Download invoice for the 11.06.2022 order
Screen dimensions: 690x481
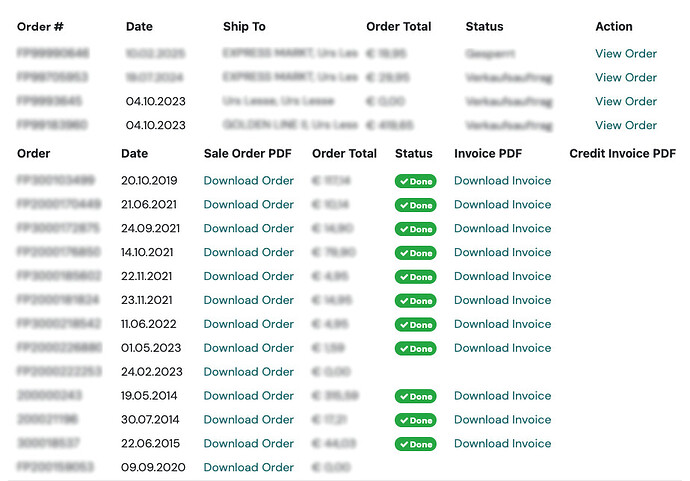click(x=503, y=324)
